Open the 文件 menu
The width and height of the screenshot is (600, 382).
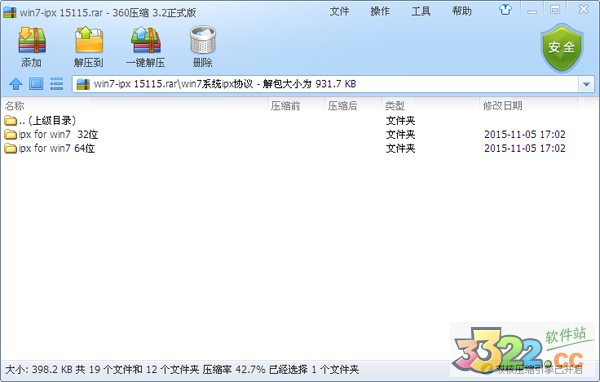pyautogui.click(x=339, y=11)
